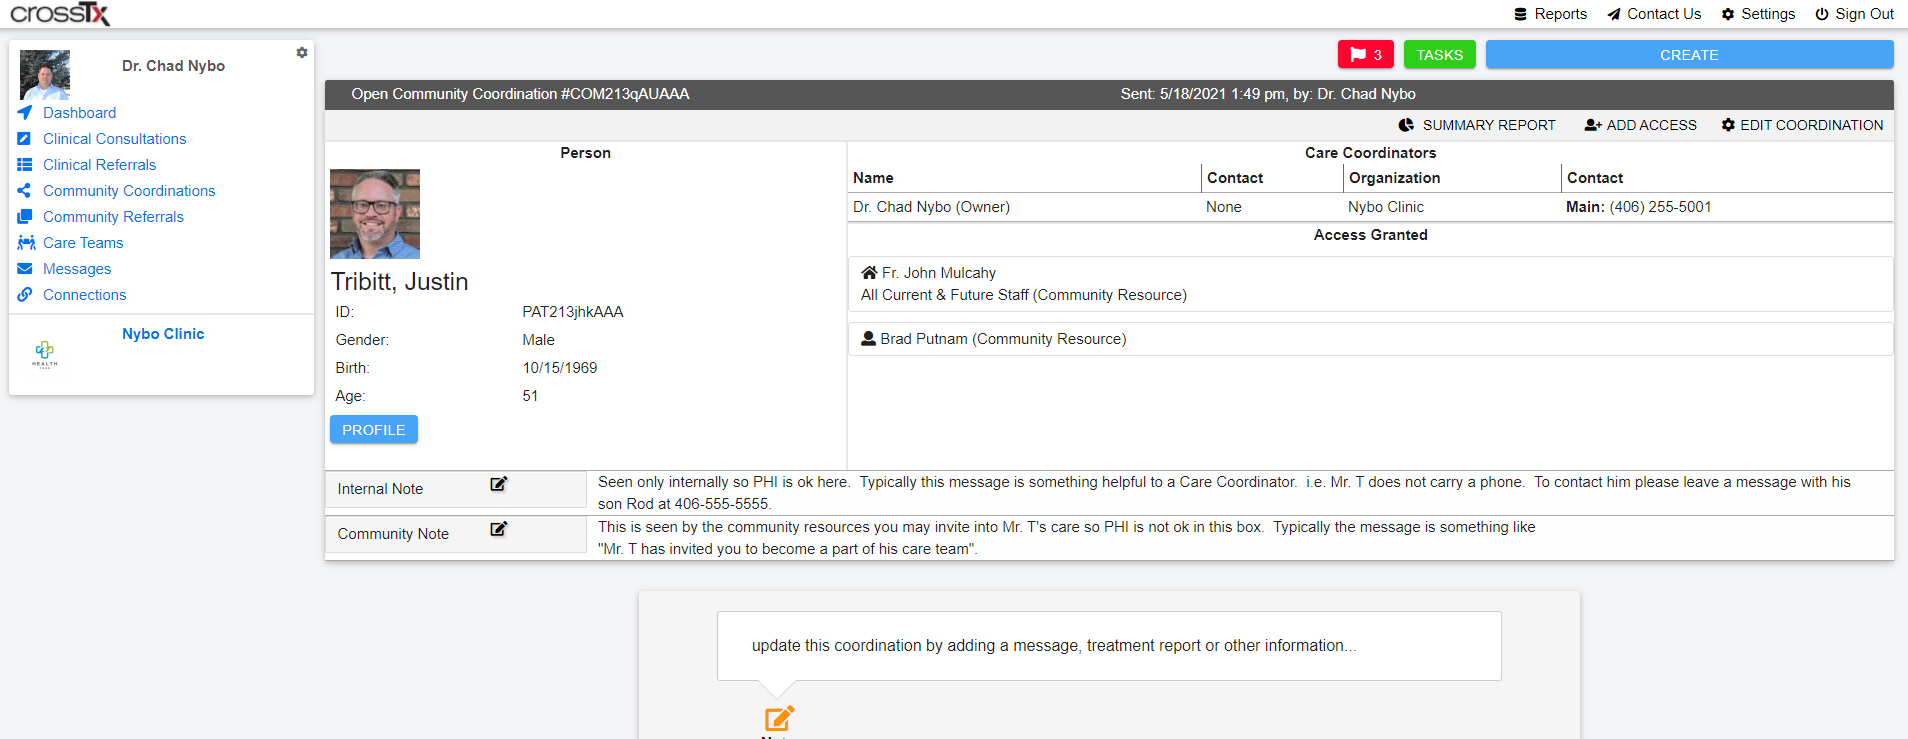Open profile card gear settings icon
Viewport: 1908px width, 739px height.
click(302, 52)
